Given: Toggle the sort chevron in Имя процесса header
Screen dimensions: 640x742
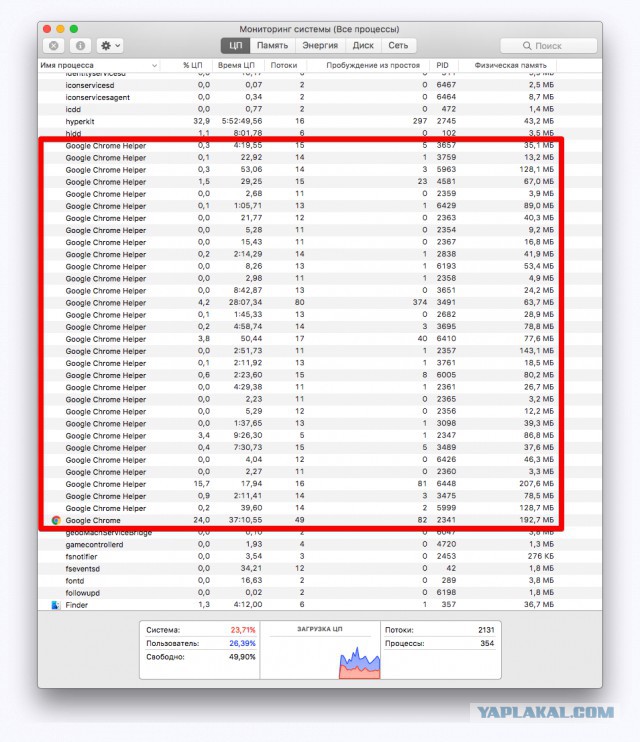Looking at the screenshot, I should click(x=154, y=65).
